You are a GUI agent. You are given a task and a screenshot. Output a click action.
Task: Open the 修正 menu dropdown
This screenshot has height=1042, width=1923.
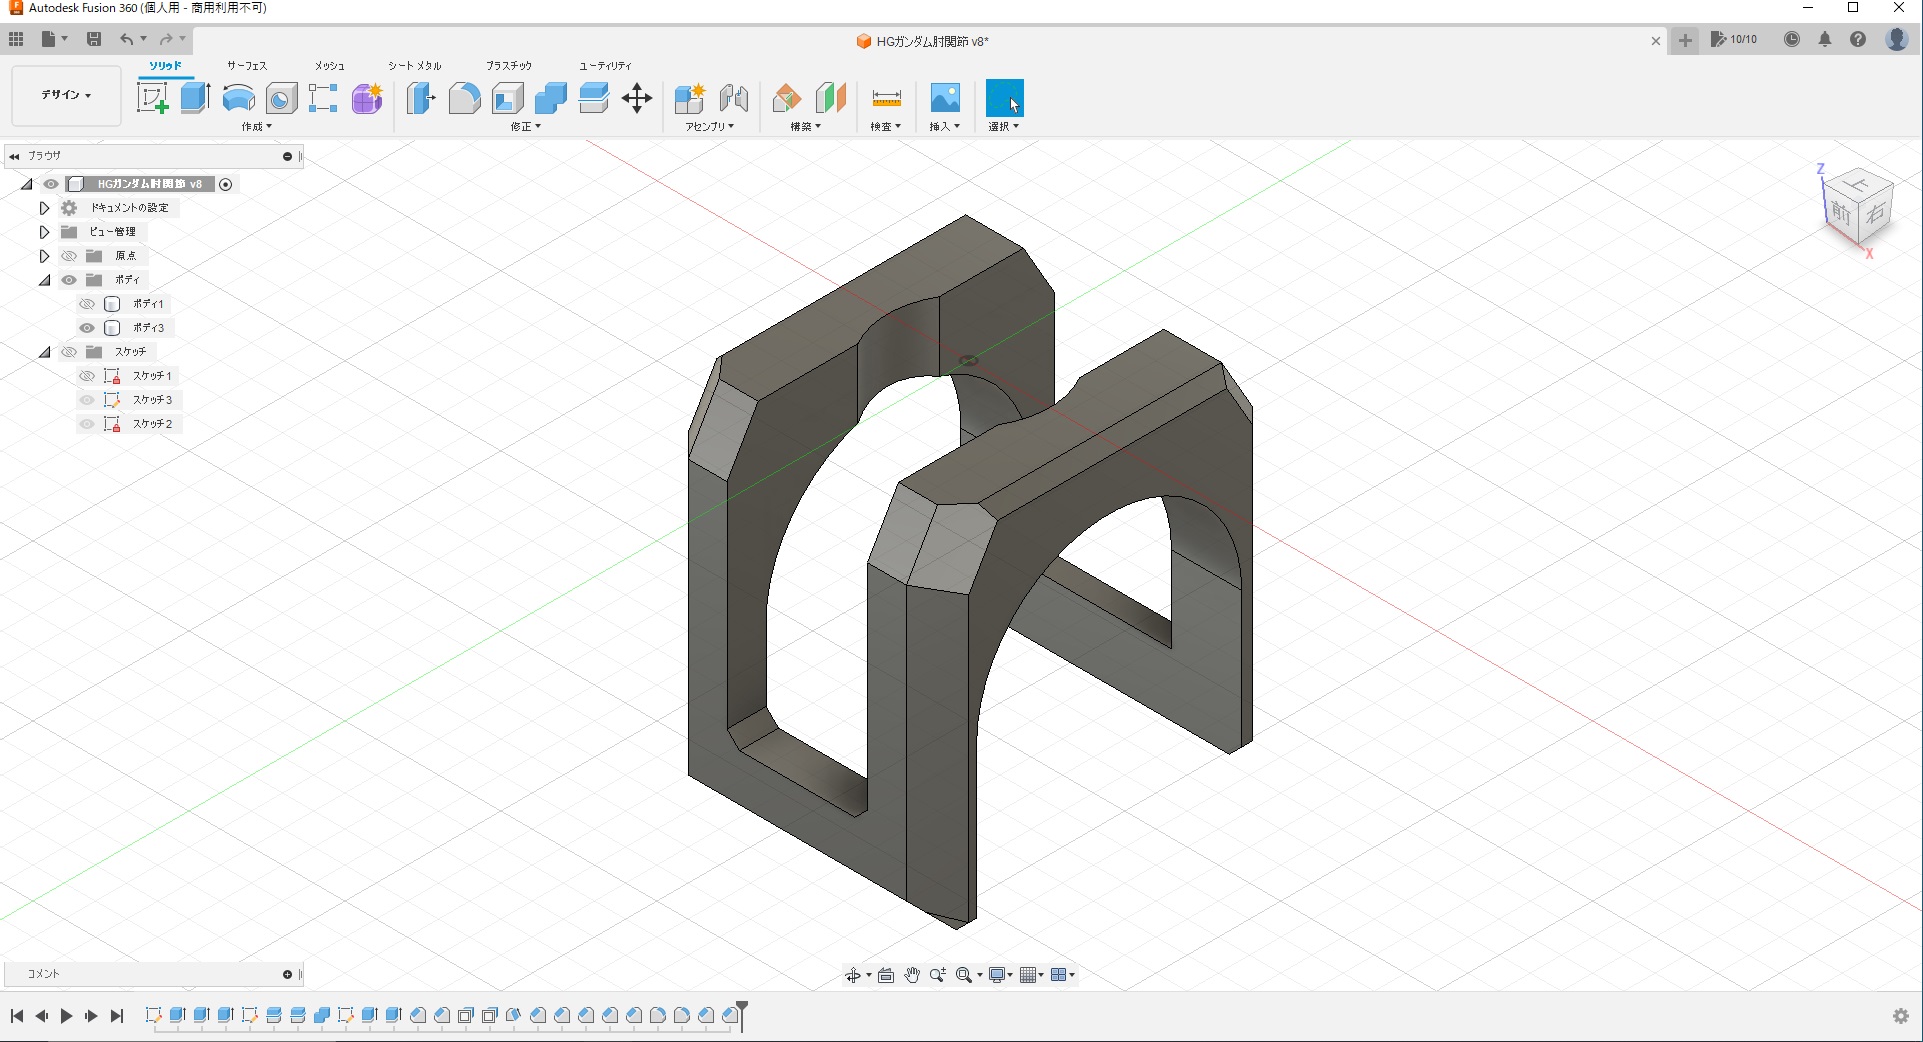[525, 127]
